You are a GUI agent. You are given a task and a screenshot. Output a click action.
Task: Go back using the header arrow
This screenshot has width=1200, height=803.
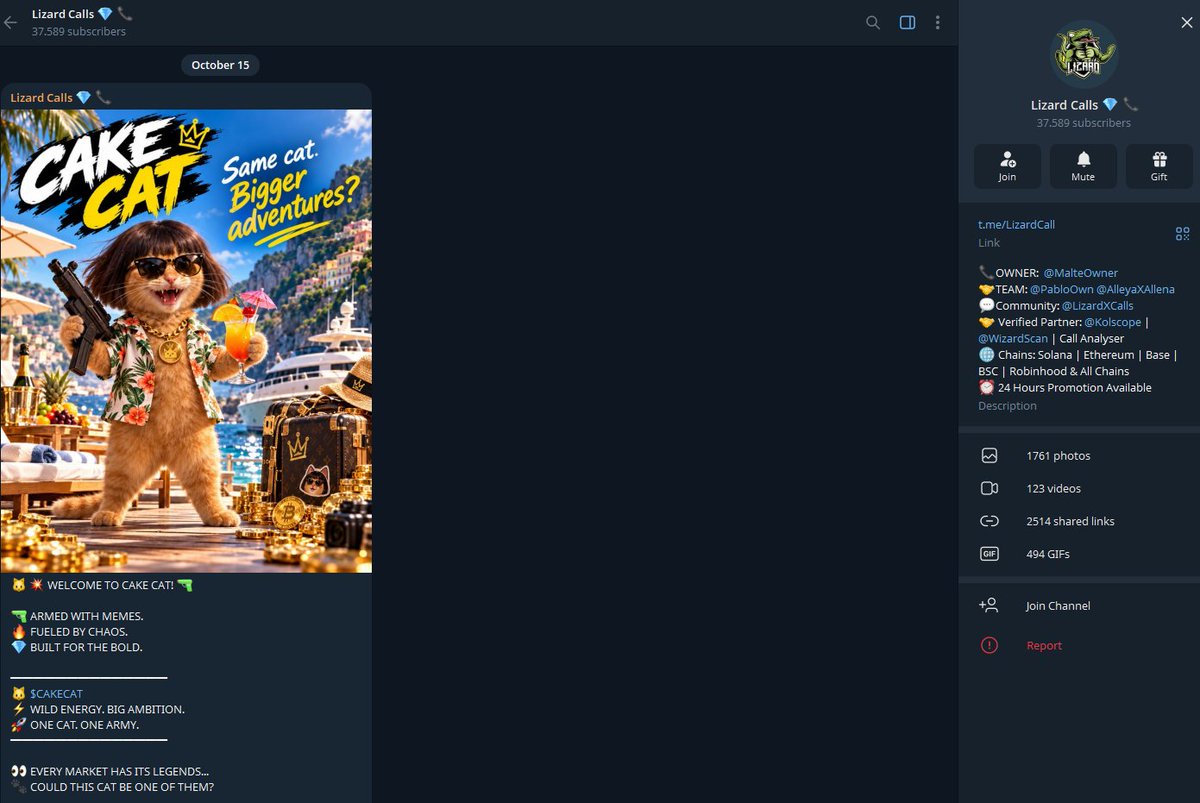pos(11,22)
